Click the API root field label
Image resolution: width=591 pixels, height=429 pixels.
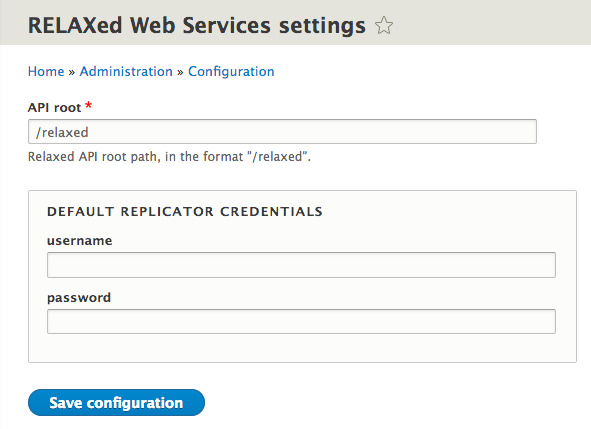54,108
